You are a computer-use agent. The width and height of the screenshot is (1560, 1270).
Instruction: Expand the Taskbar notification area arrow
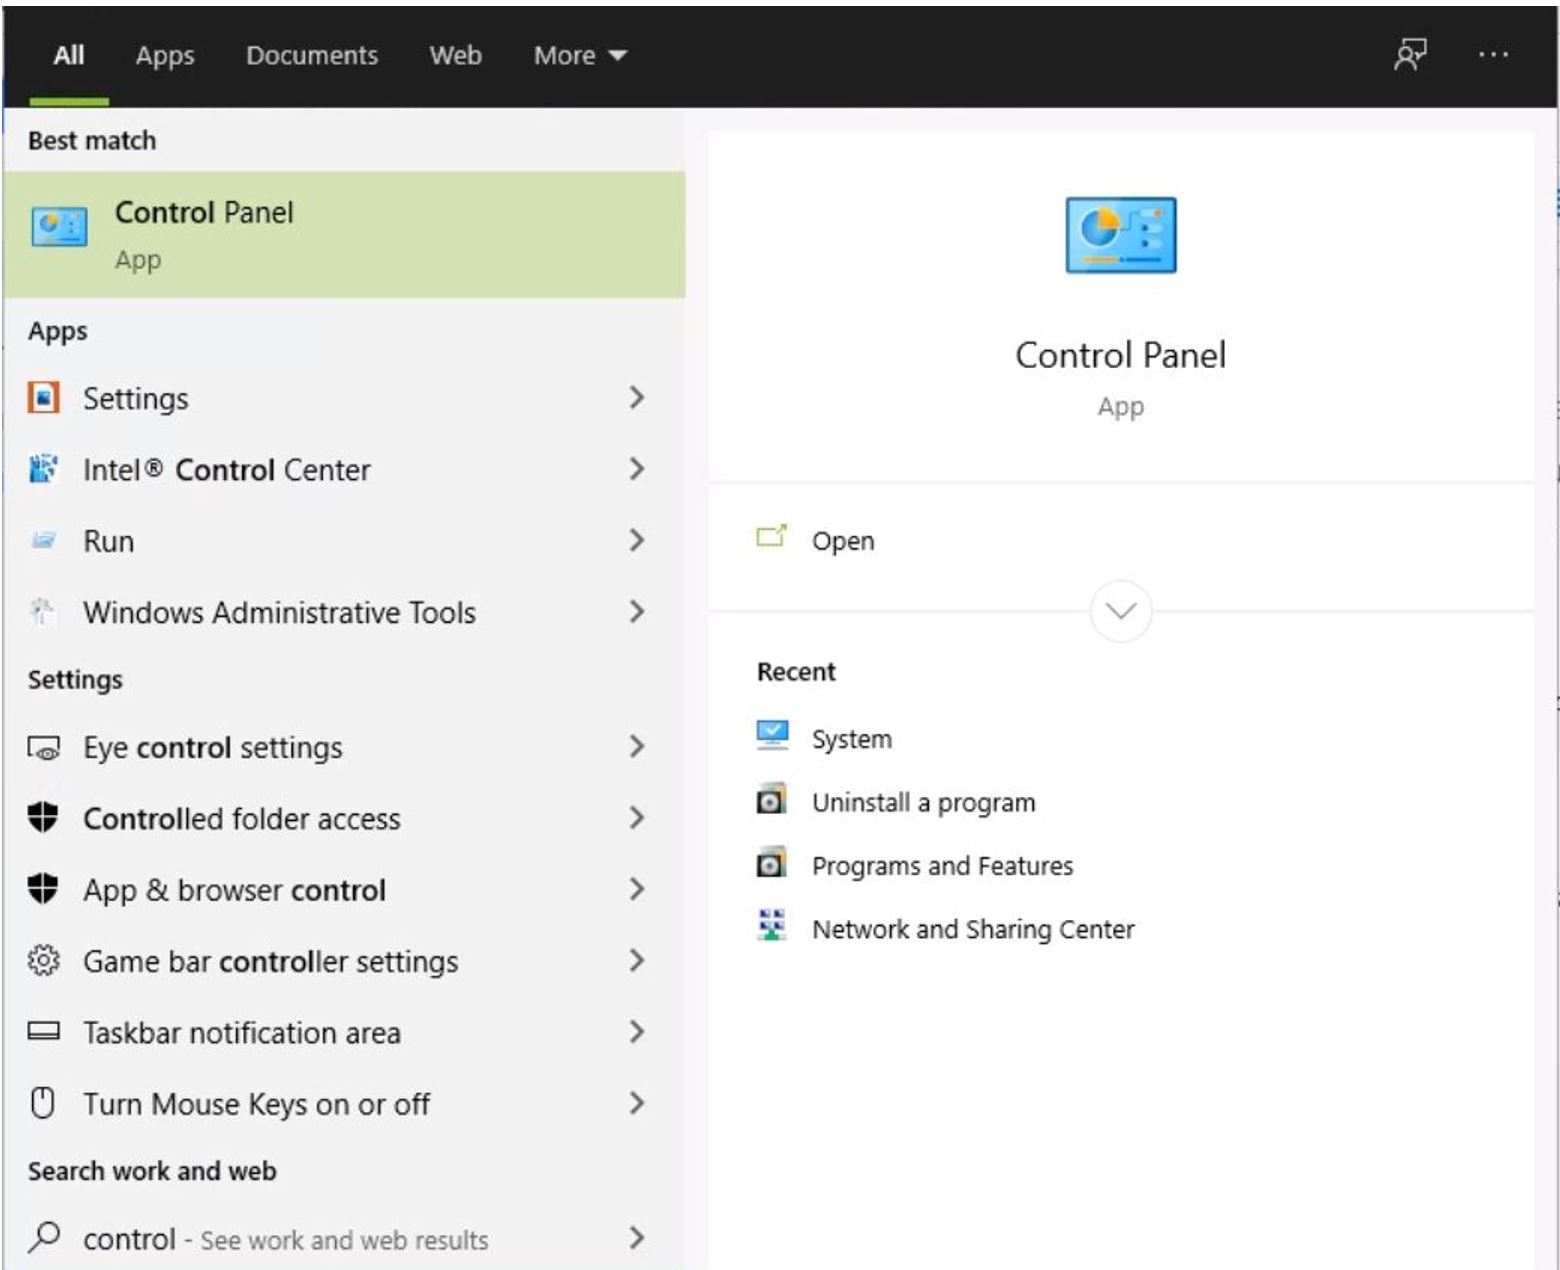pyautogui.click(x=637, y=1032)
